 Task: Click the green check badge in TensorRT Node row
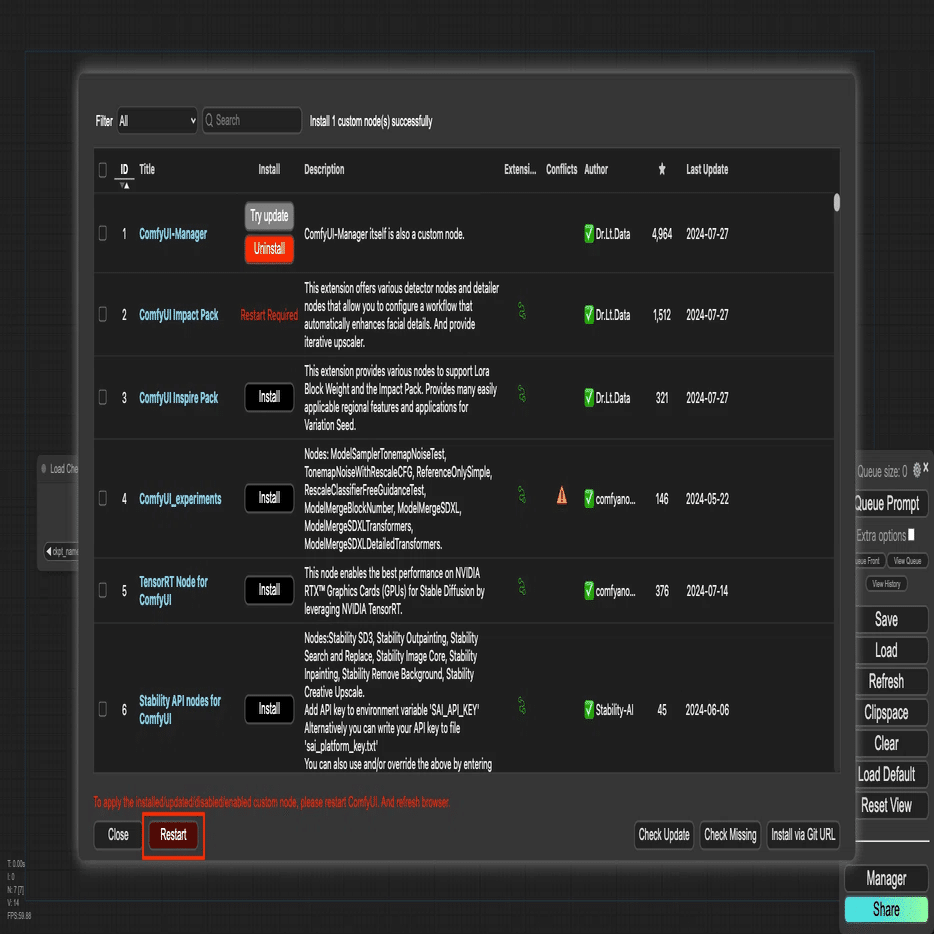(x=589, y=590)
